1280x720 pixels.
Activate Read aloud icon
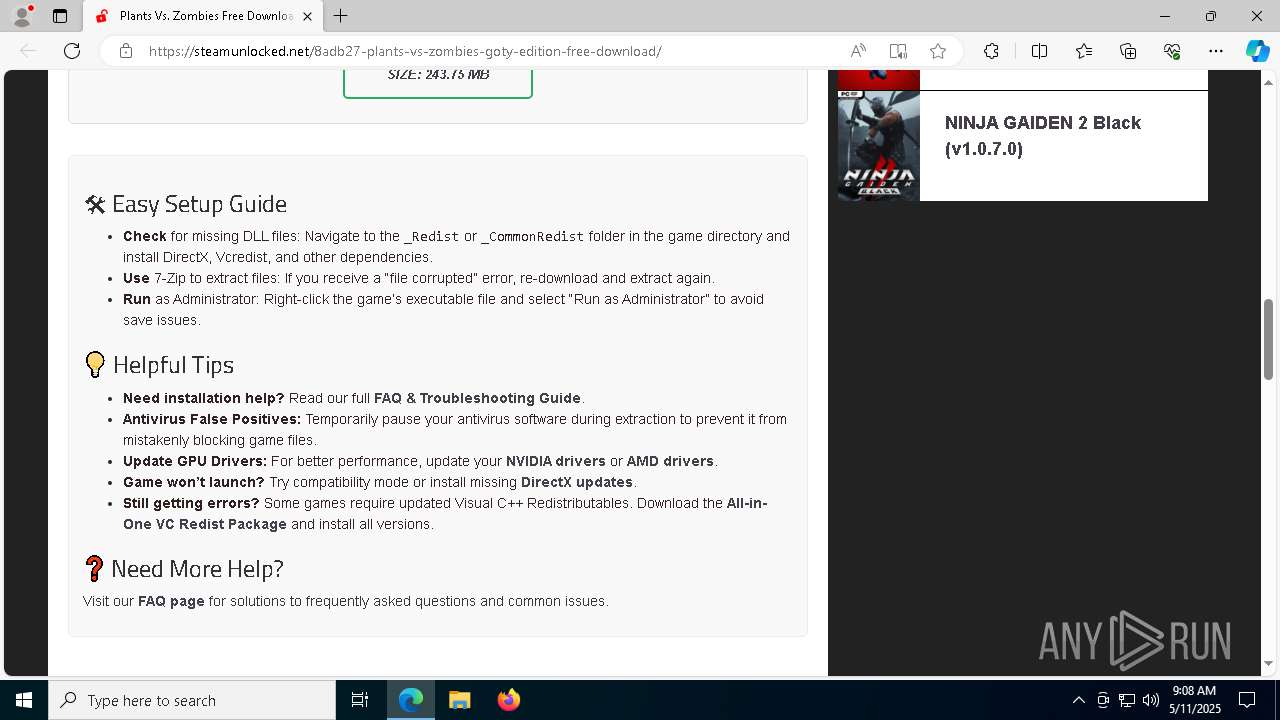pos(858,51)
